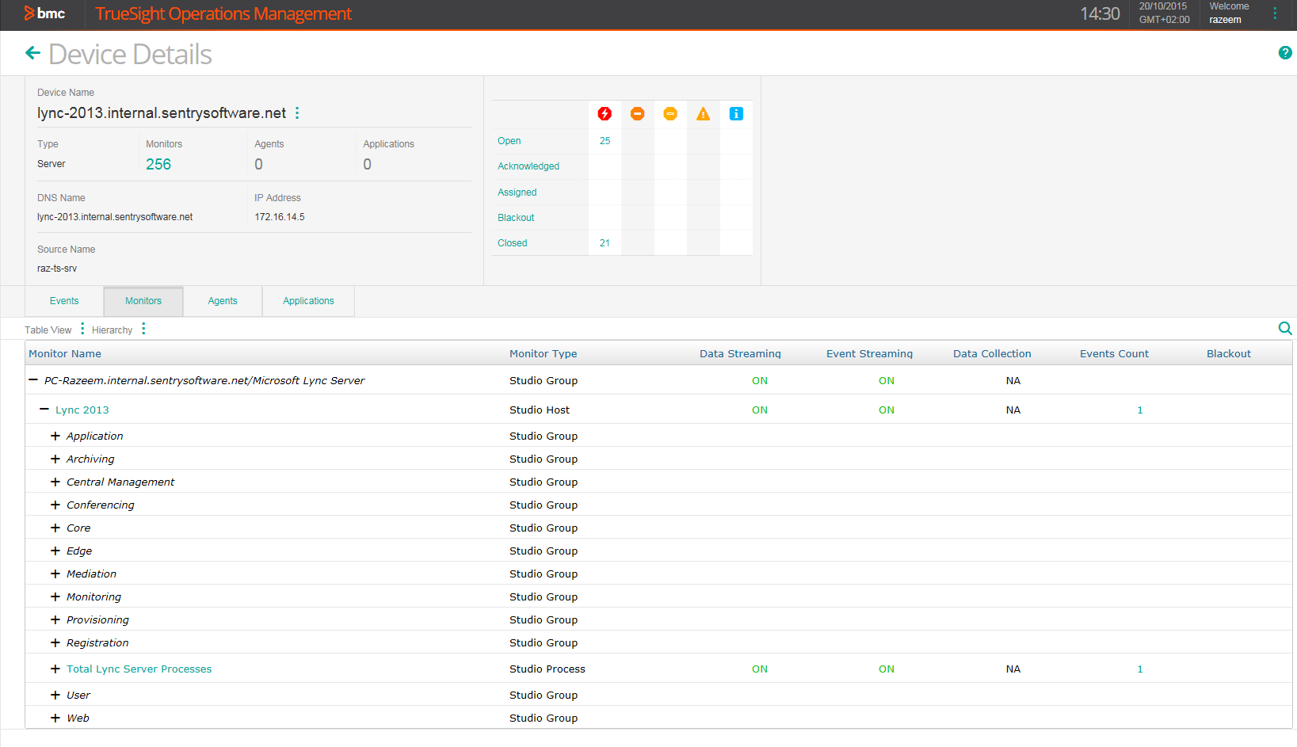Open the 25 open critical events
Screen dimensions: 1297x747
pos(604,141)
